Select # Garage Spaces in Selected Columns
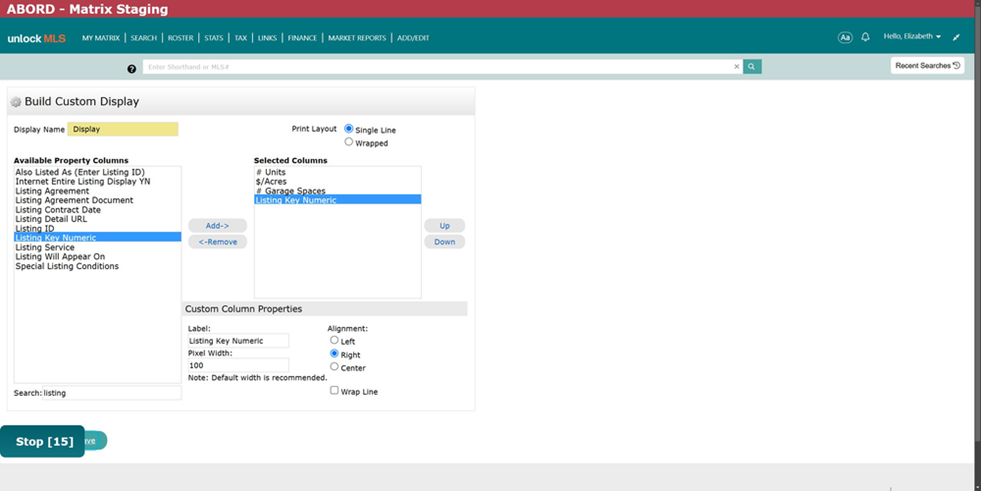This screenshot has width=981, height=491. 338,191
